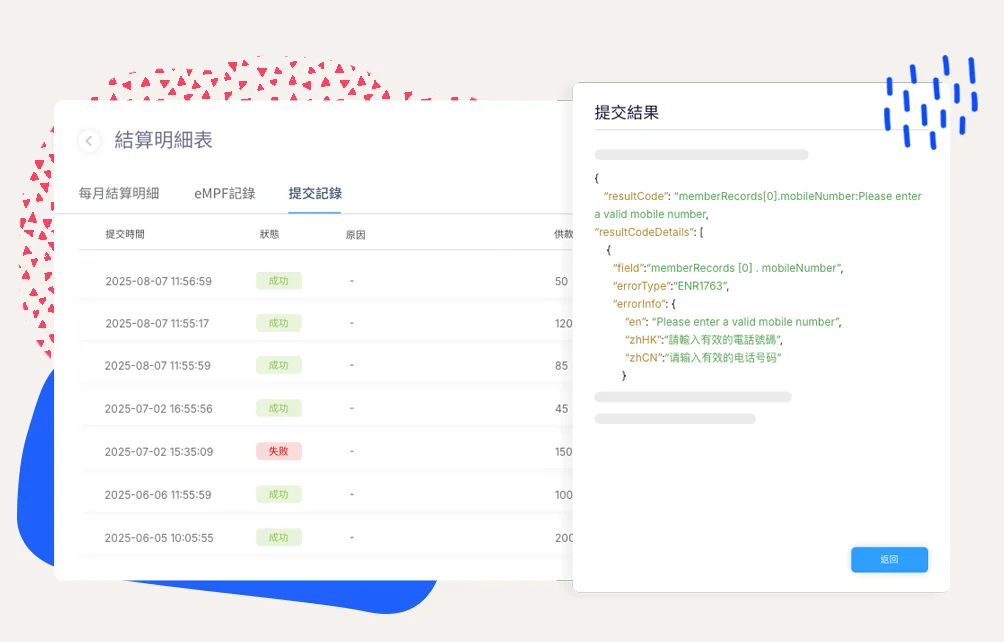Click the 提交時間 column header
The image size is (1004, 642).
coord(125,234)
